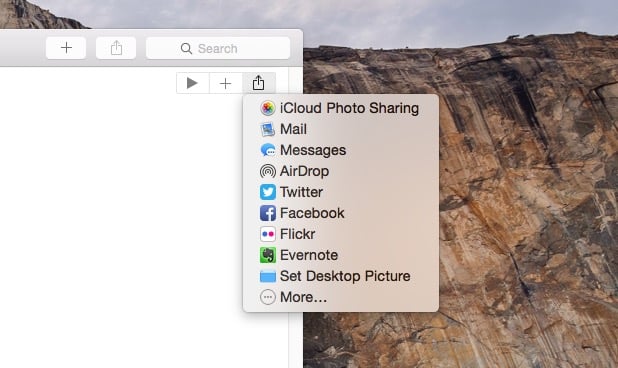Viewport: 618px width, 368px height.
Task: Click the blue desktop picture icon
Action: point(268,276)
